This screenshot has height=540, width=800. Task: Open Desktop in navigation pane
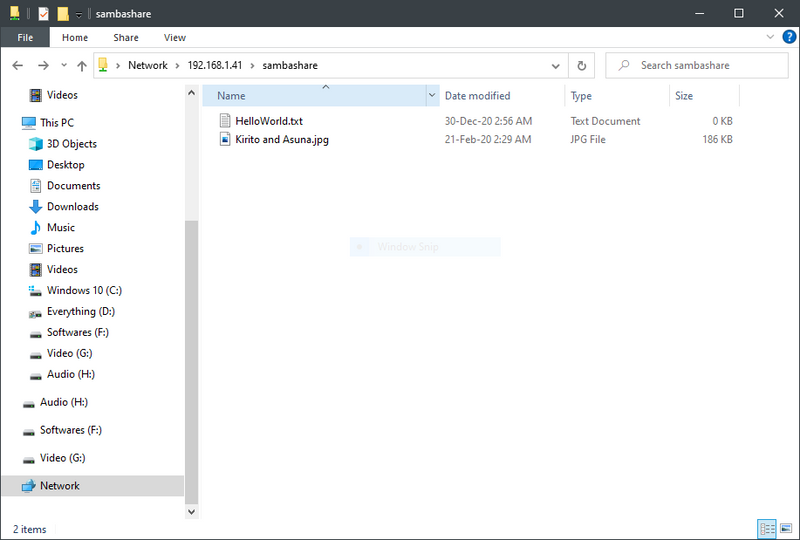pos(65,165)
